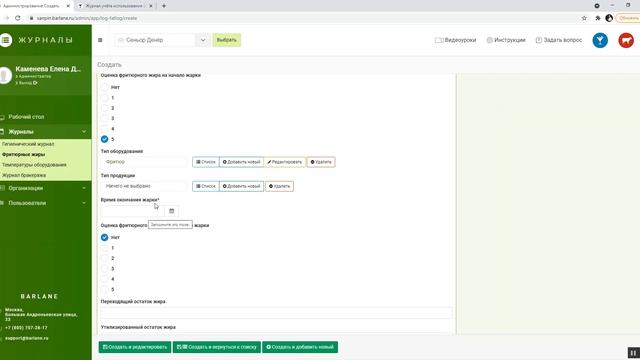Click Добавить новый for equipment type
Image resolution: width=640 pixels, height=360 pixels.
[x=241, y=162]
